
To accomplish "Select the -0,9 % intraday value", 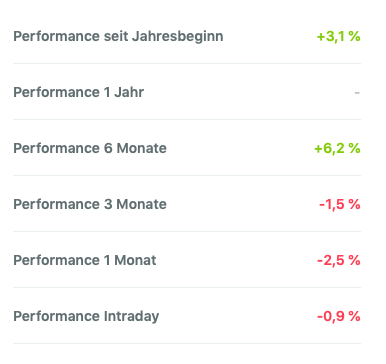I will point(339,316).
